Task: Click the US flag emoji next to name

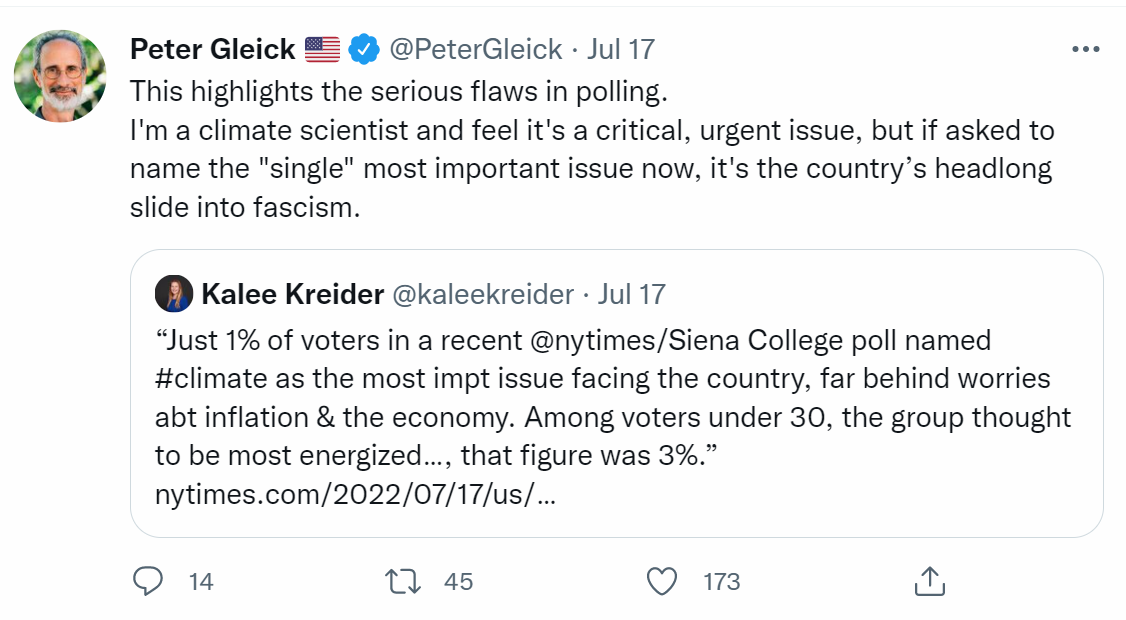Action: pos(322,50)
